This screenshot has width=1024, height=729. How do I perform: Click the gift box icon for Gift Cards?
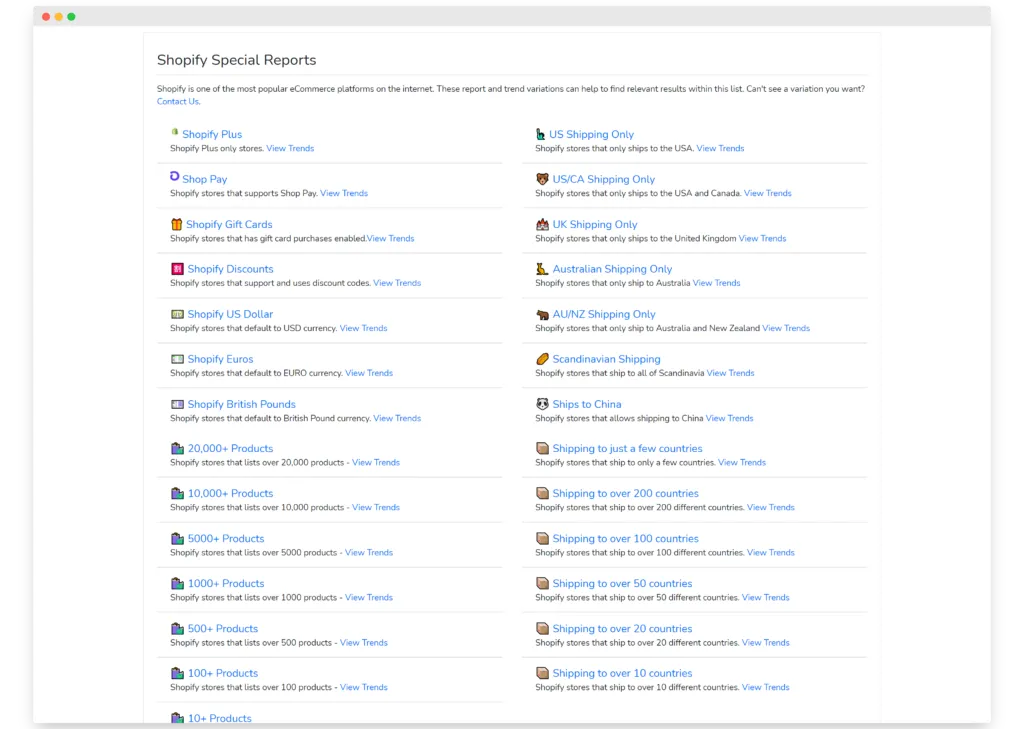click(x=177, y=224)
